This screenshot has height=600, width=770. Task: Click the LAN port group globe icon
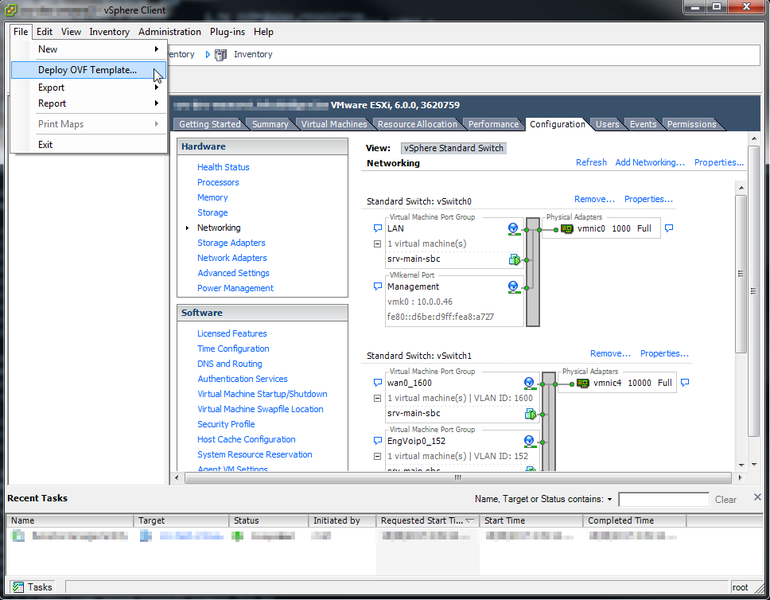(x=513, y=229)
